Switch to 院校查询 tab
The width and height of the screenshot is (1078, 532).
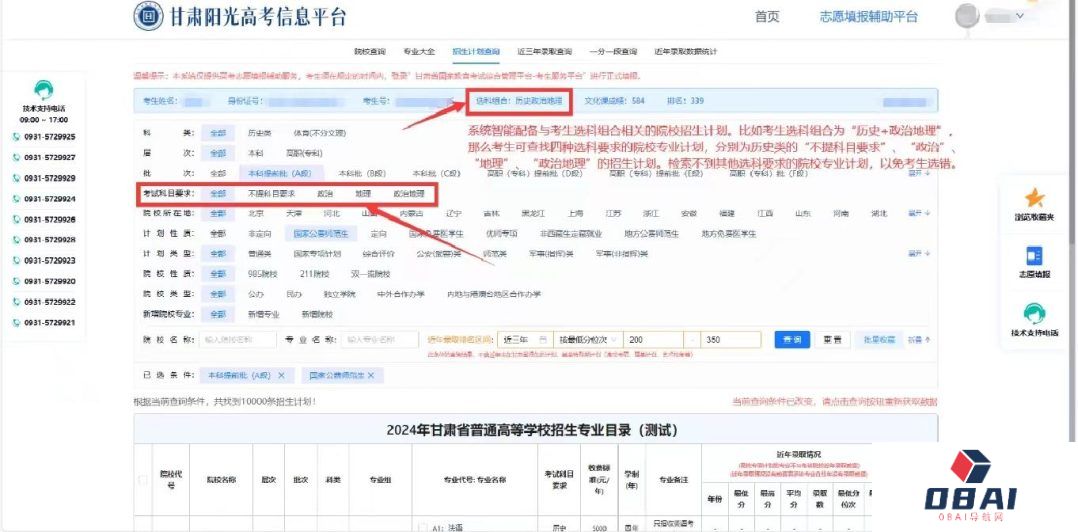pos(370,52)
